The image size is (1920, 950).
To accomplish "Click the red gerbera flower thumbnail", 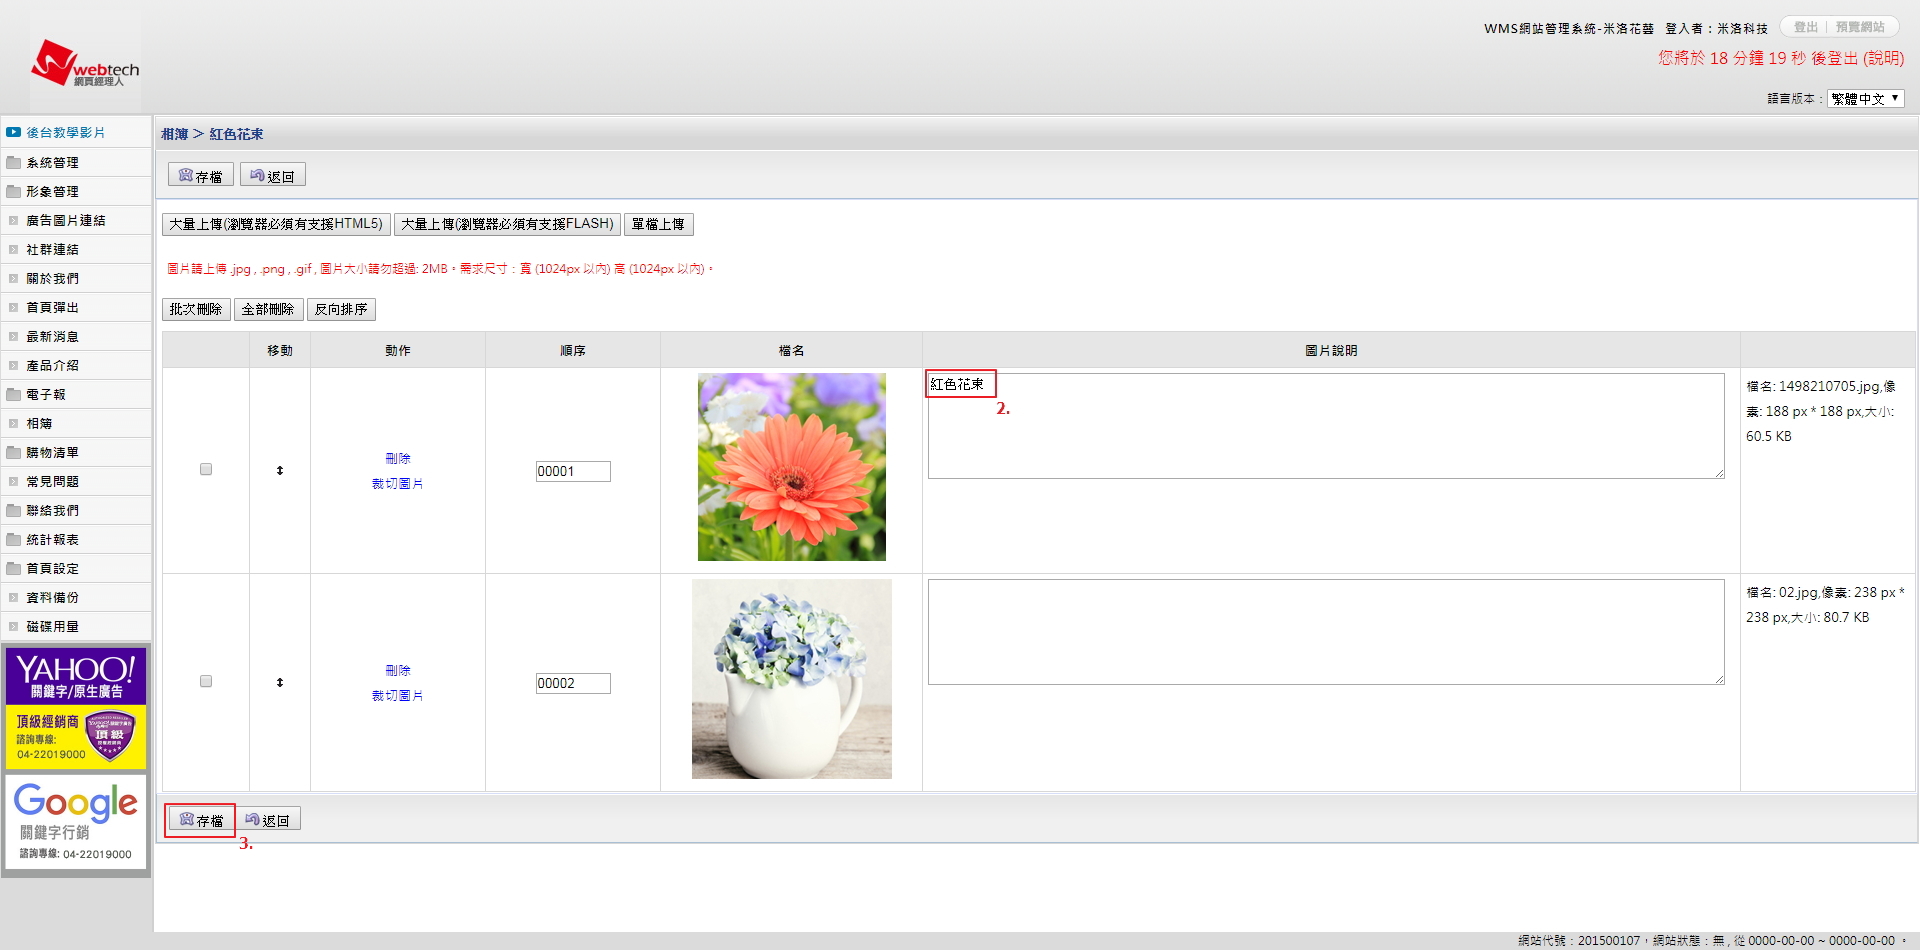I will [791, 467].
